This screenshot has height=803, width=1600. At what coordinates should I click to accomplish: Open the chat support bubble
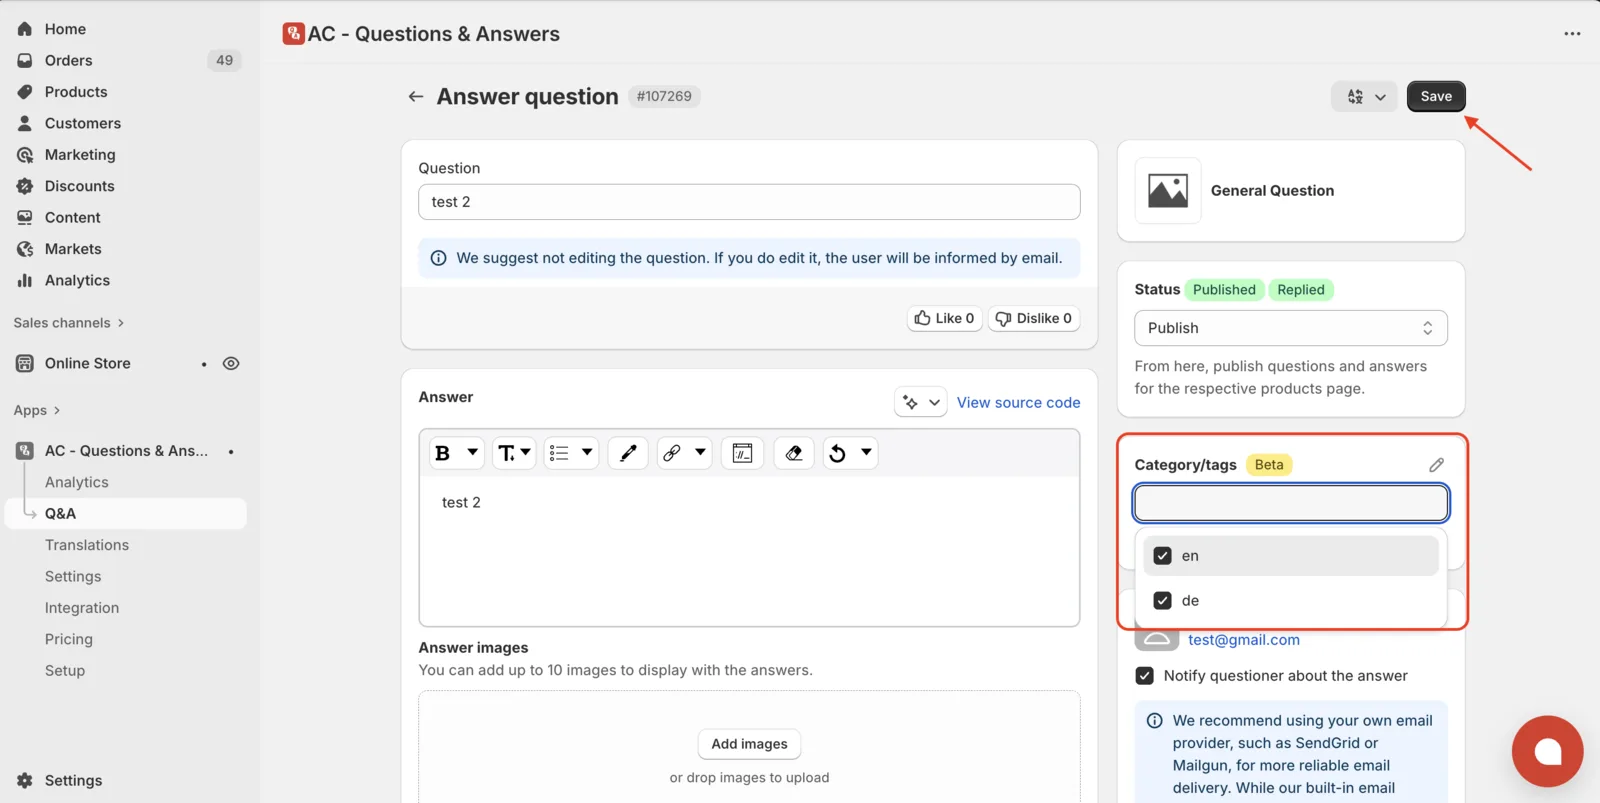1547,751
